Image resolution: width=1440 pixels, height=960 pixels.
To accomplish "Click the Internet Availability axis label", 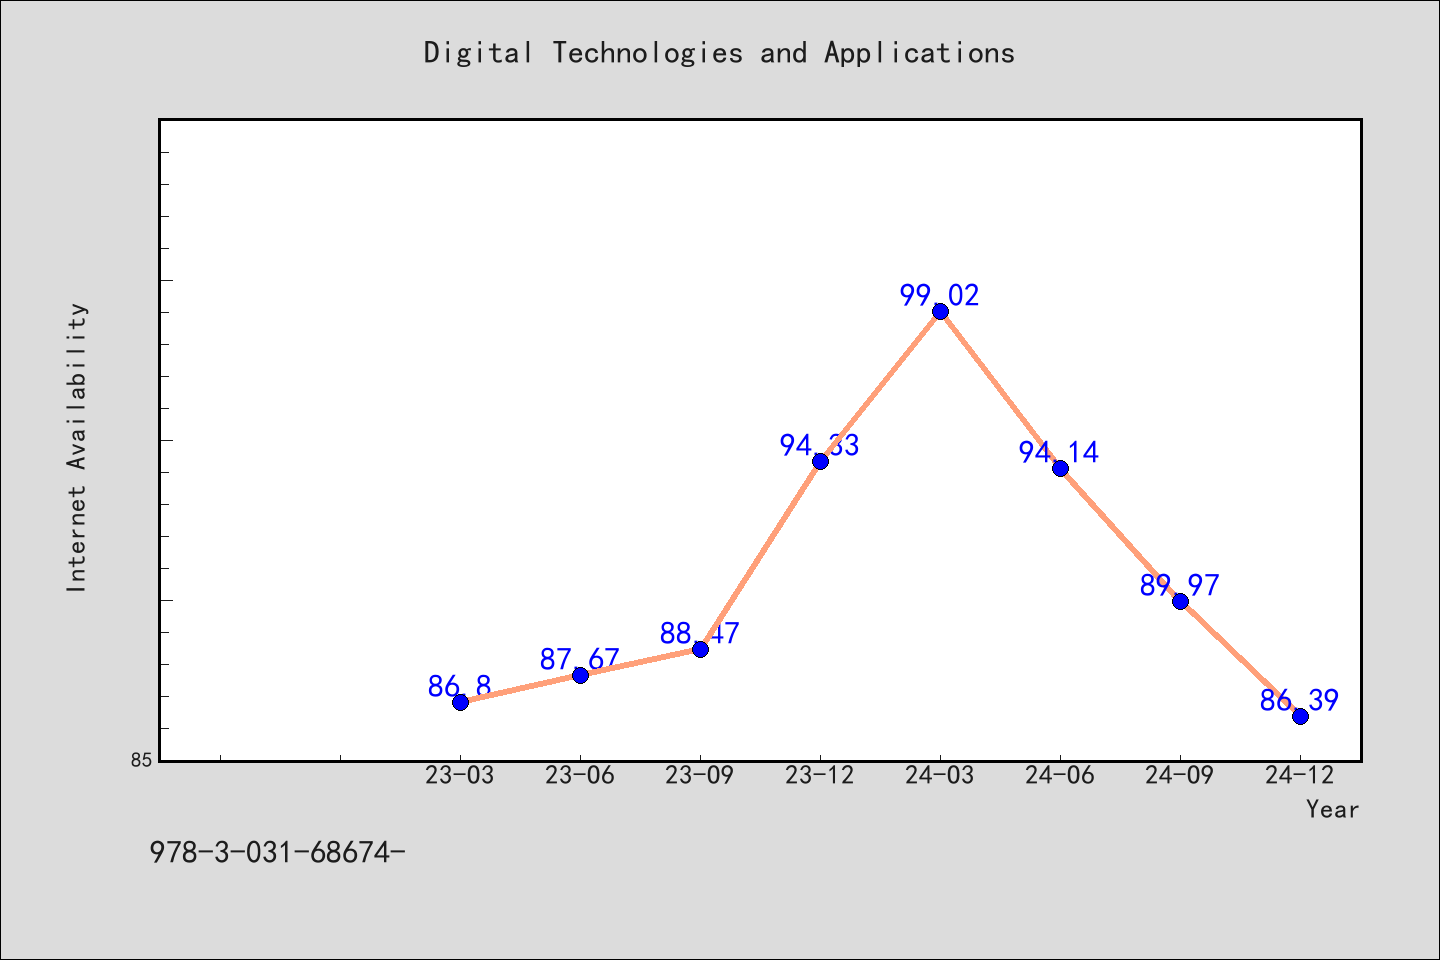I will [77, 447].
